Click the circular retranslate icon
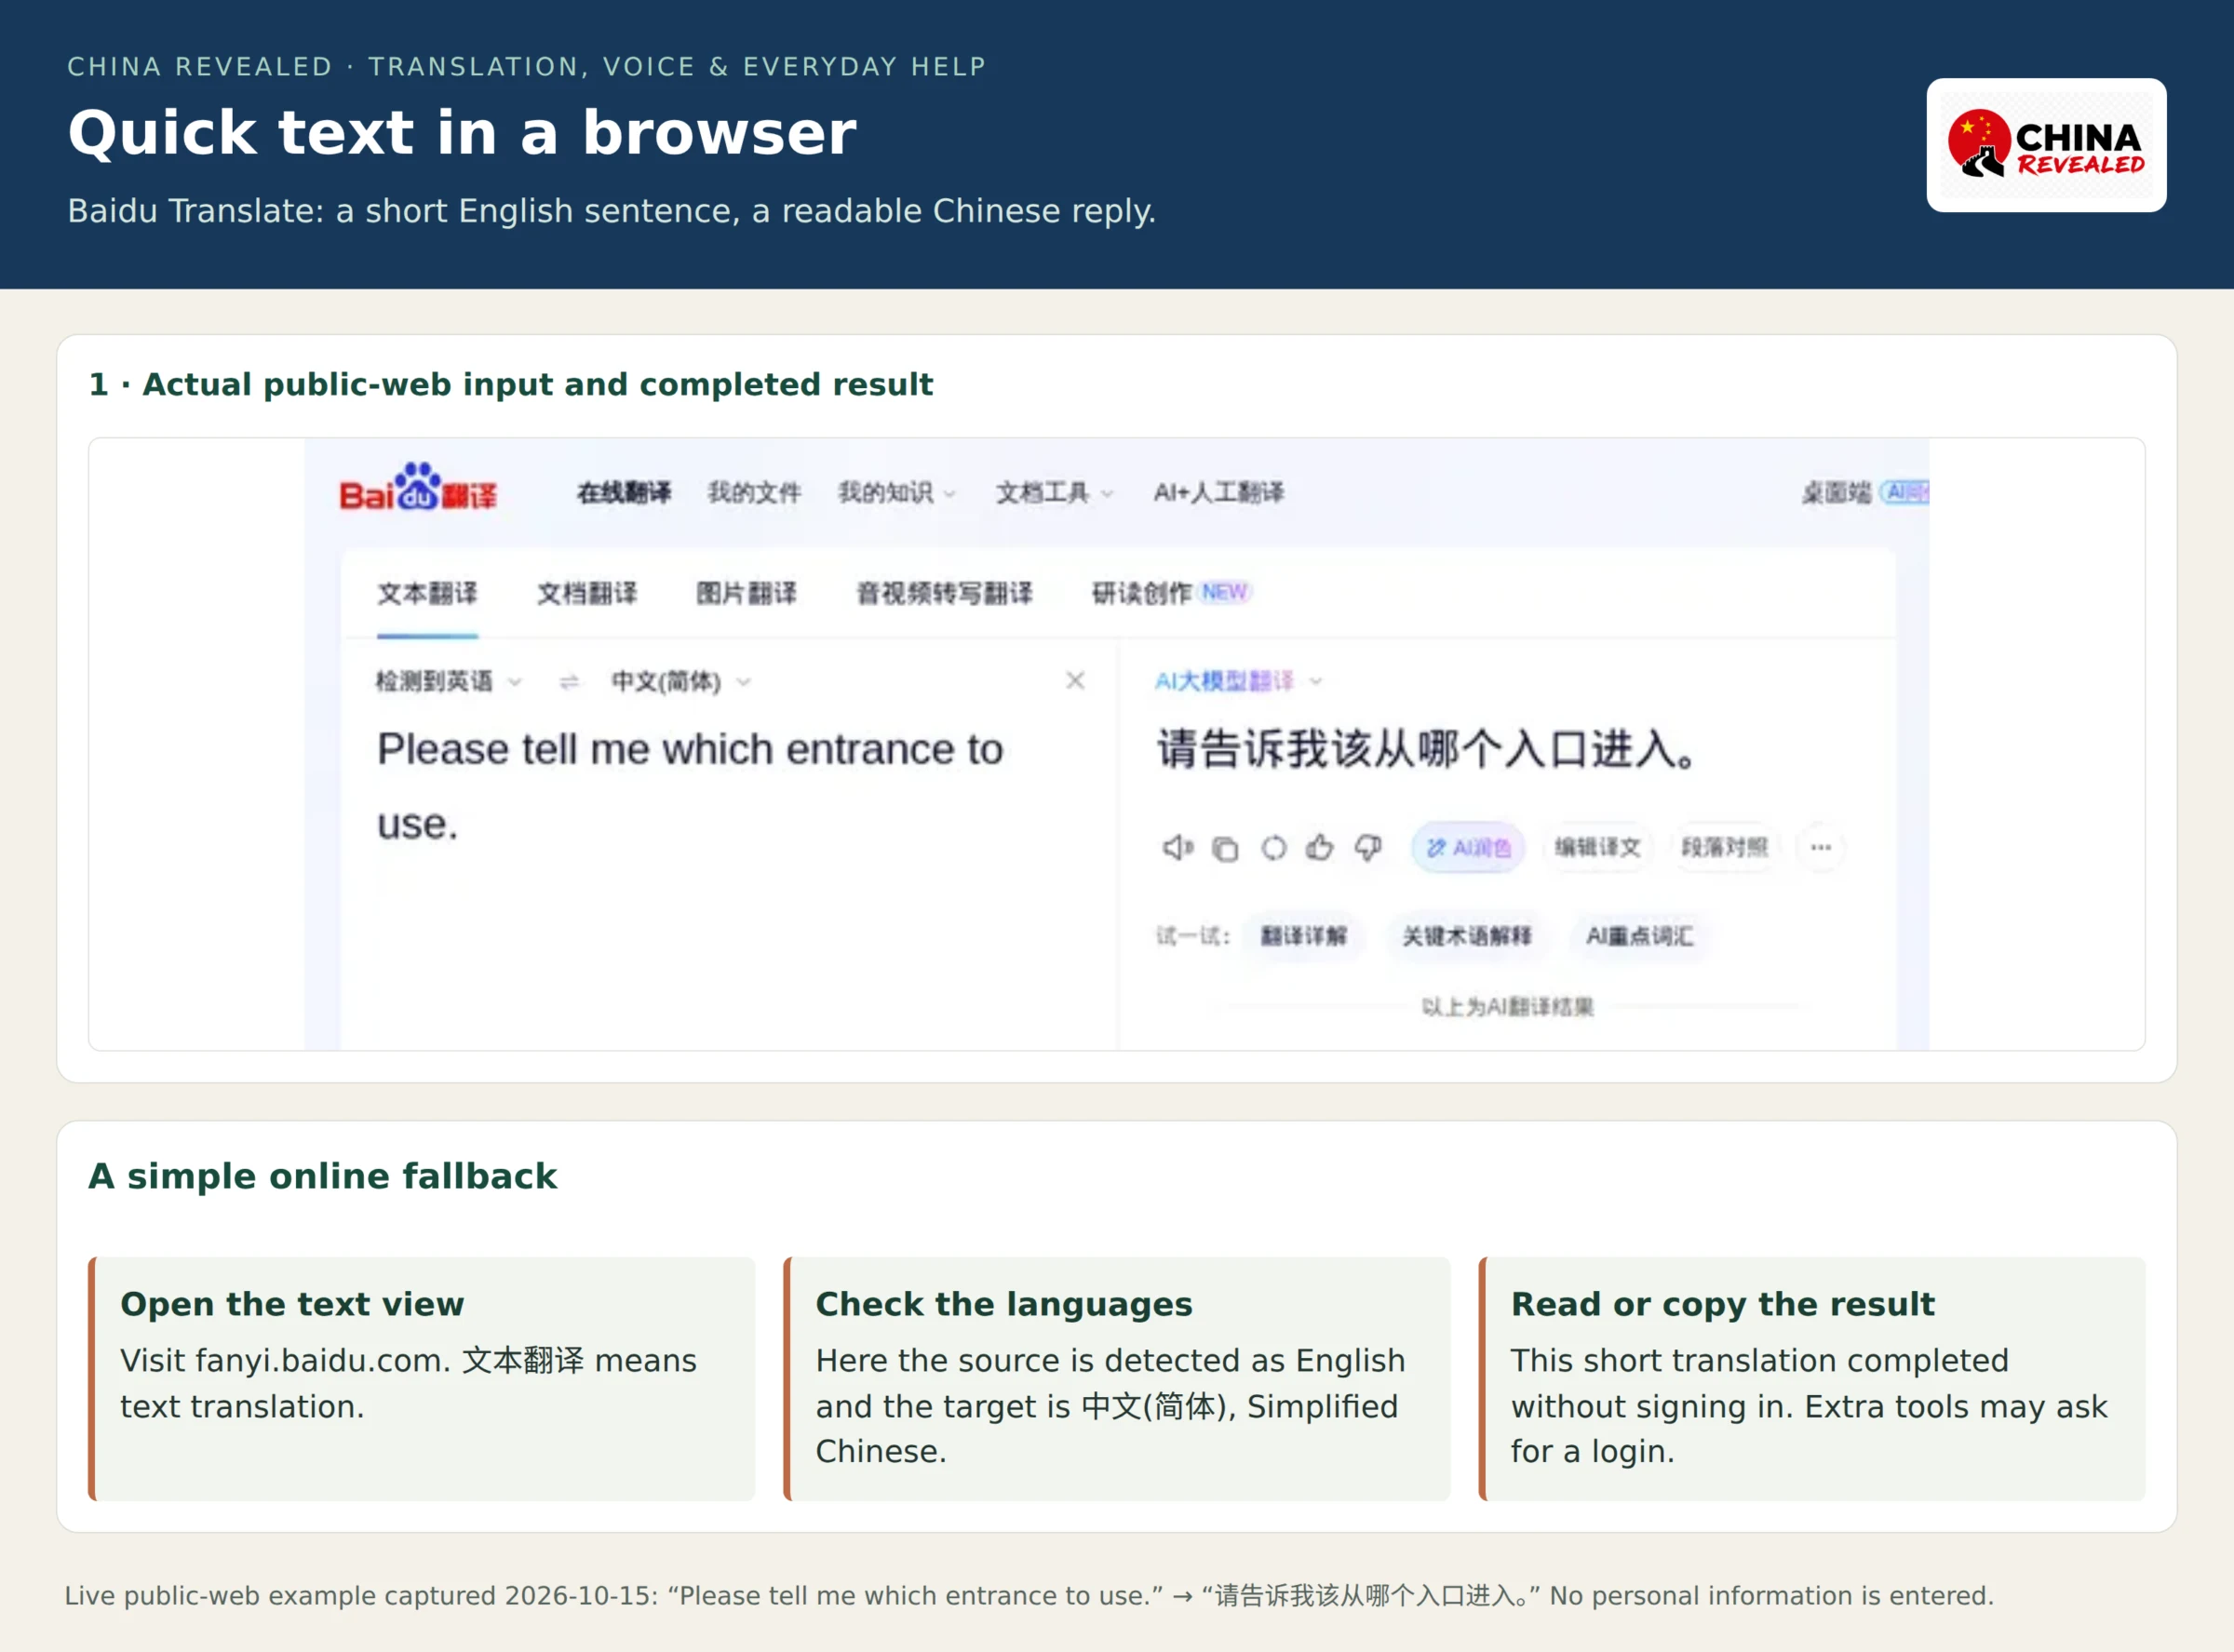 coord(1273,849)
